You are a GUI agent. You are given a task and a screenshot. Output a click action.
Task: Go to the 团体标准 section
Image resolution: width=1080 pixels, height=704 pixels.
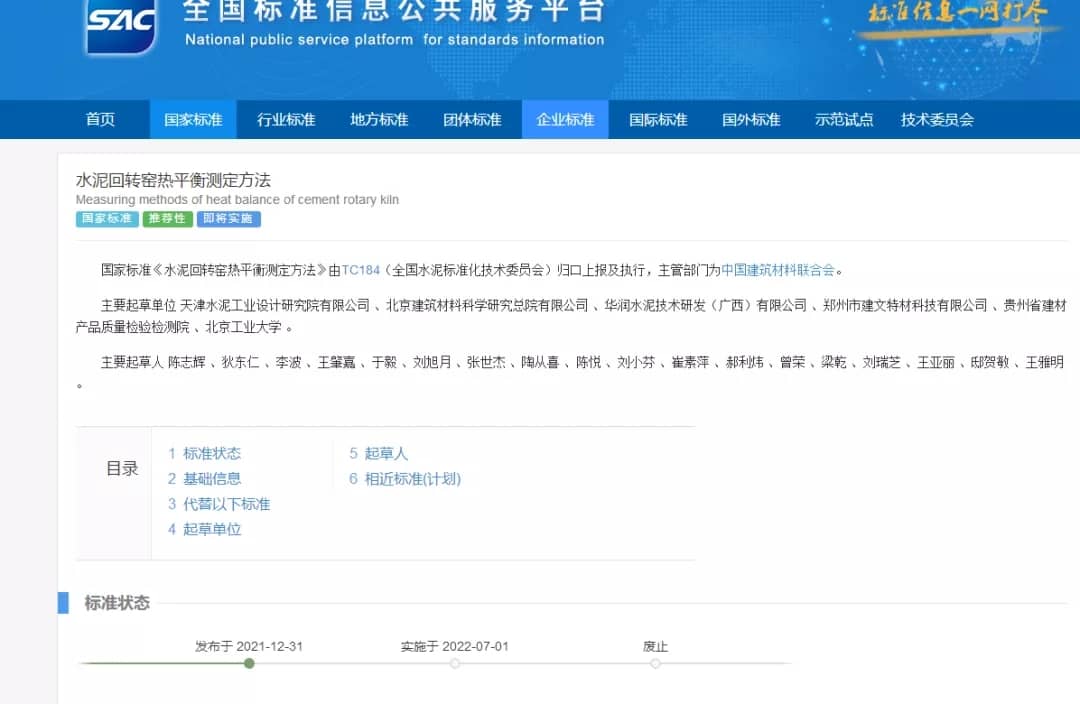[x=472, y=120]
